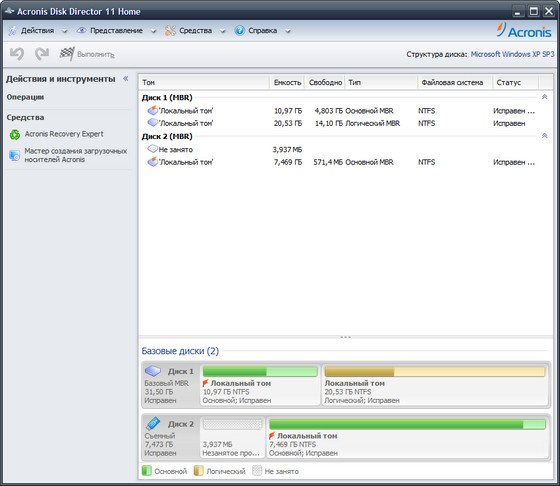Launch Acronis Recovery Expert
The height and width of the screenshot is (486, 560).
[64, 134]
